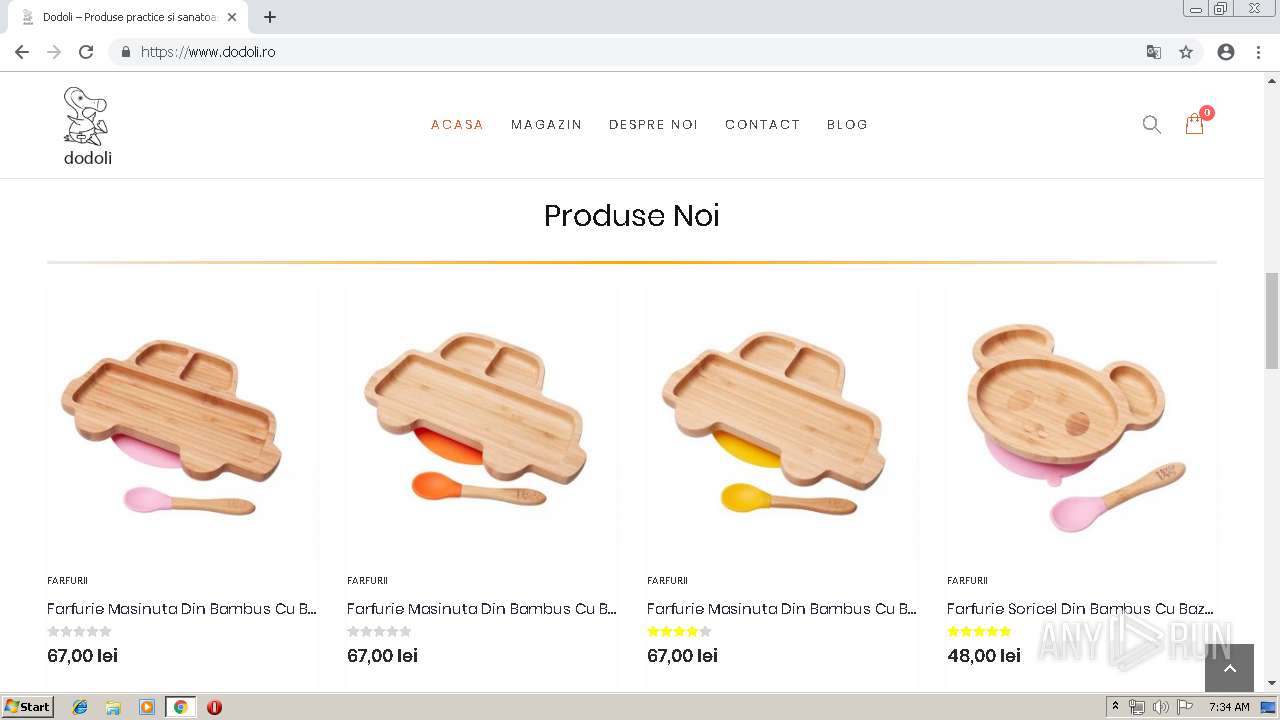Open the CONTACT page

[762, 125]
